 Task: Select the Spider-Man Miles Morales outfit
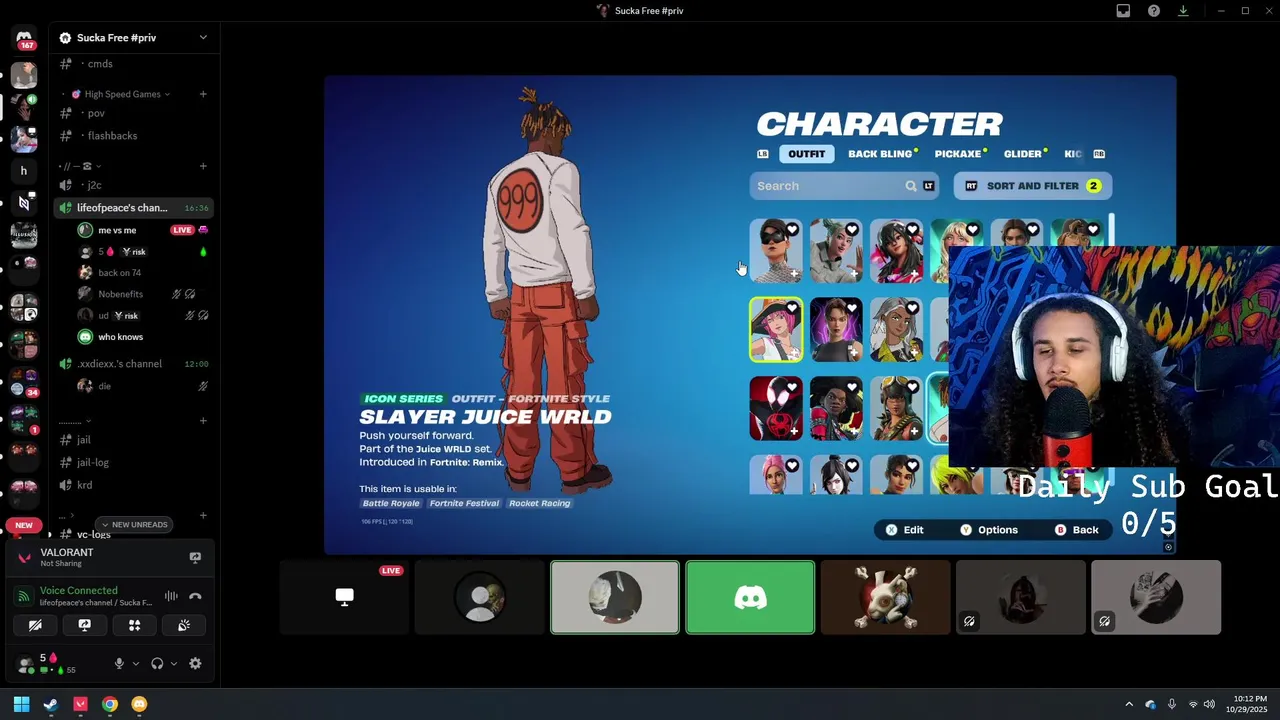[776, 408]
